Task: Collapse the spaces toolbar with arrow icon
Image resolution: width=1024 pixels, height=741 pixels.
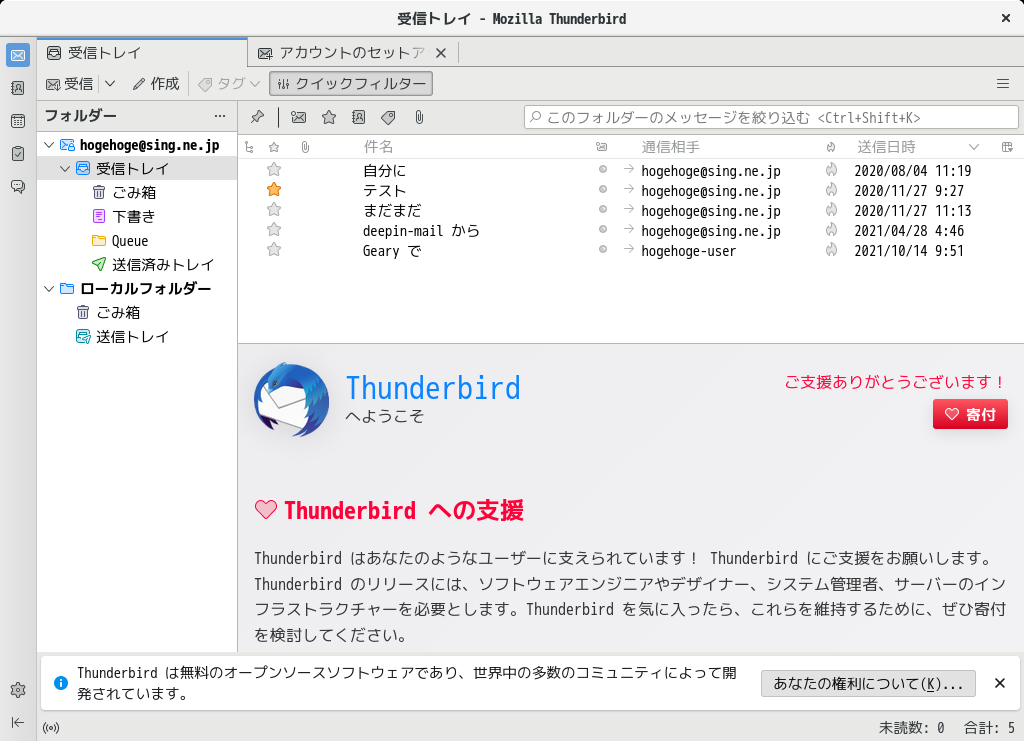Action: 18,722
